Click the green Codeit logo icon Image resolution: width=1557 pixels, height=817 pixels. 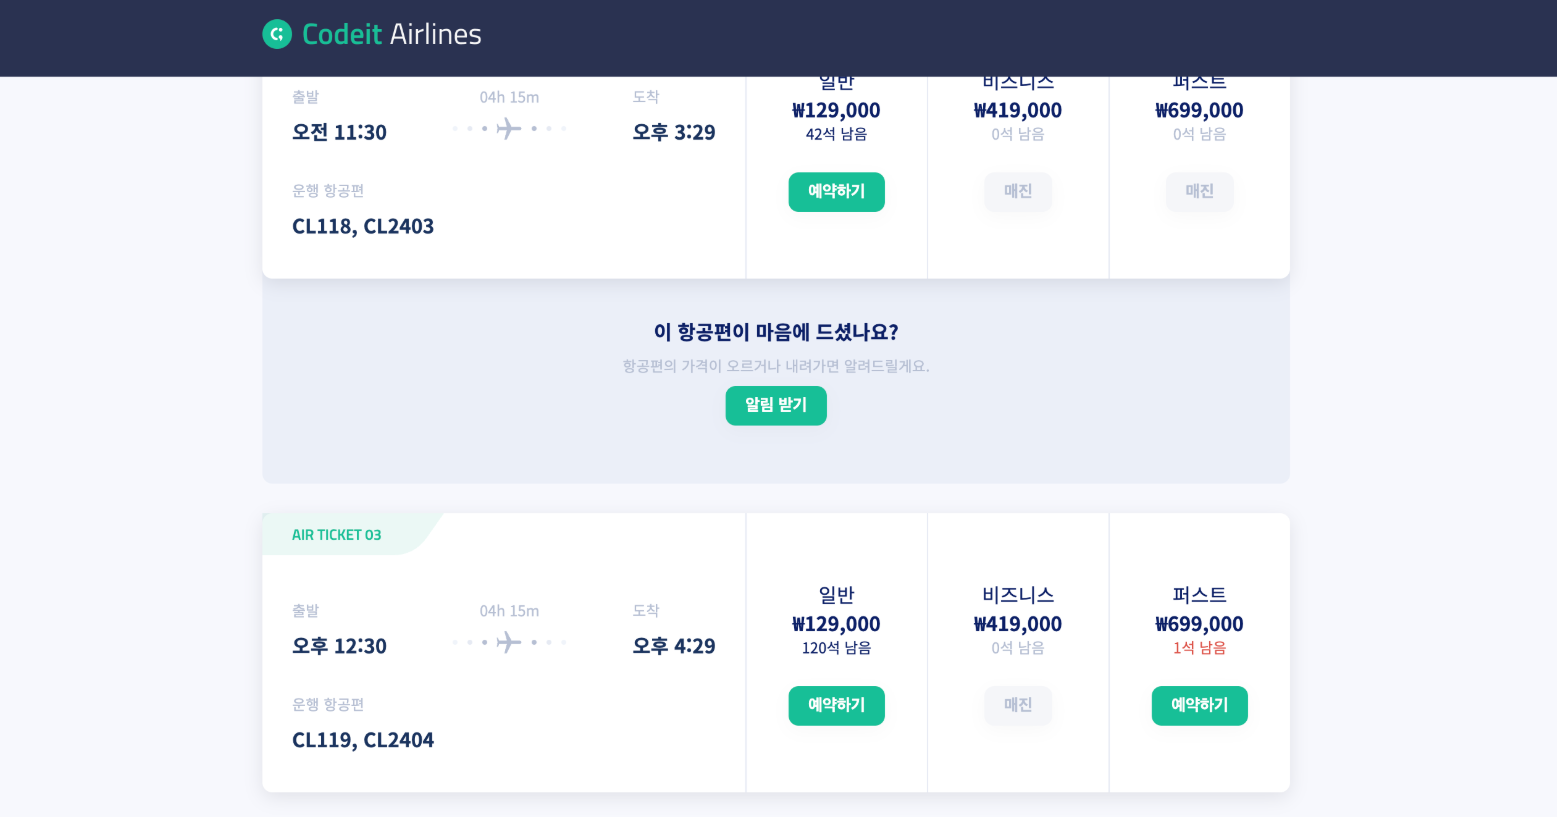point(277,34)
